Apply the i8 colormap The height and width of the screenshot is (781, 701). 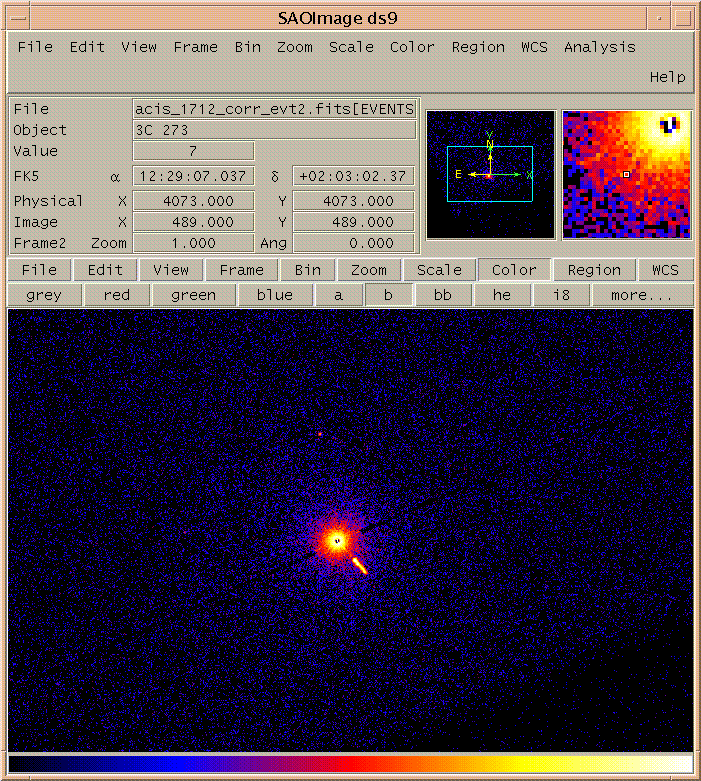(x=561, y=295)
